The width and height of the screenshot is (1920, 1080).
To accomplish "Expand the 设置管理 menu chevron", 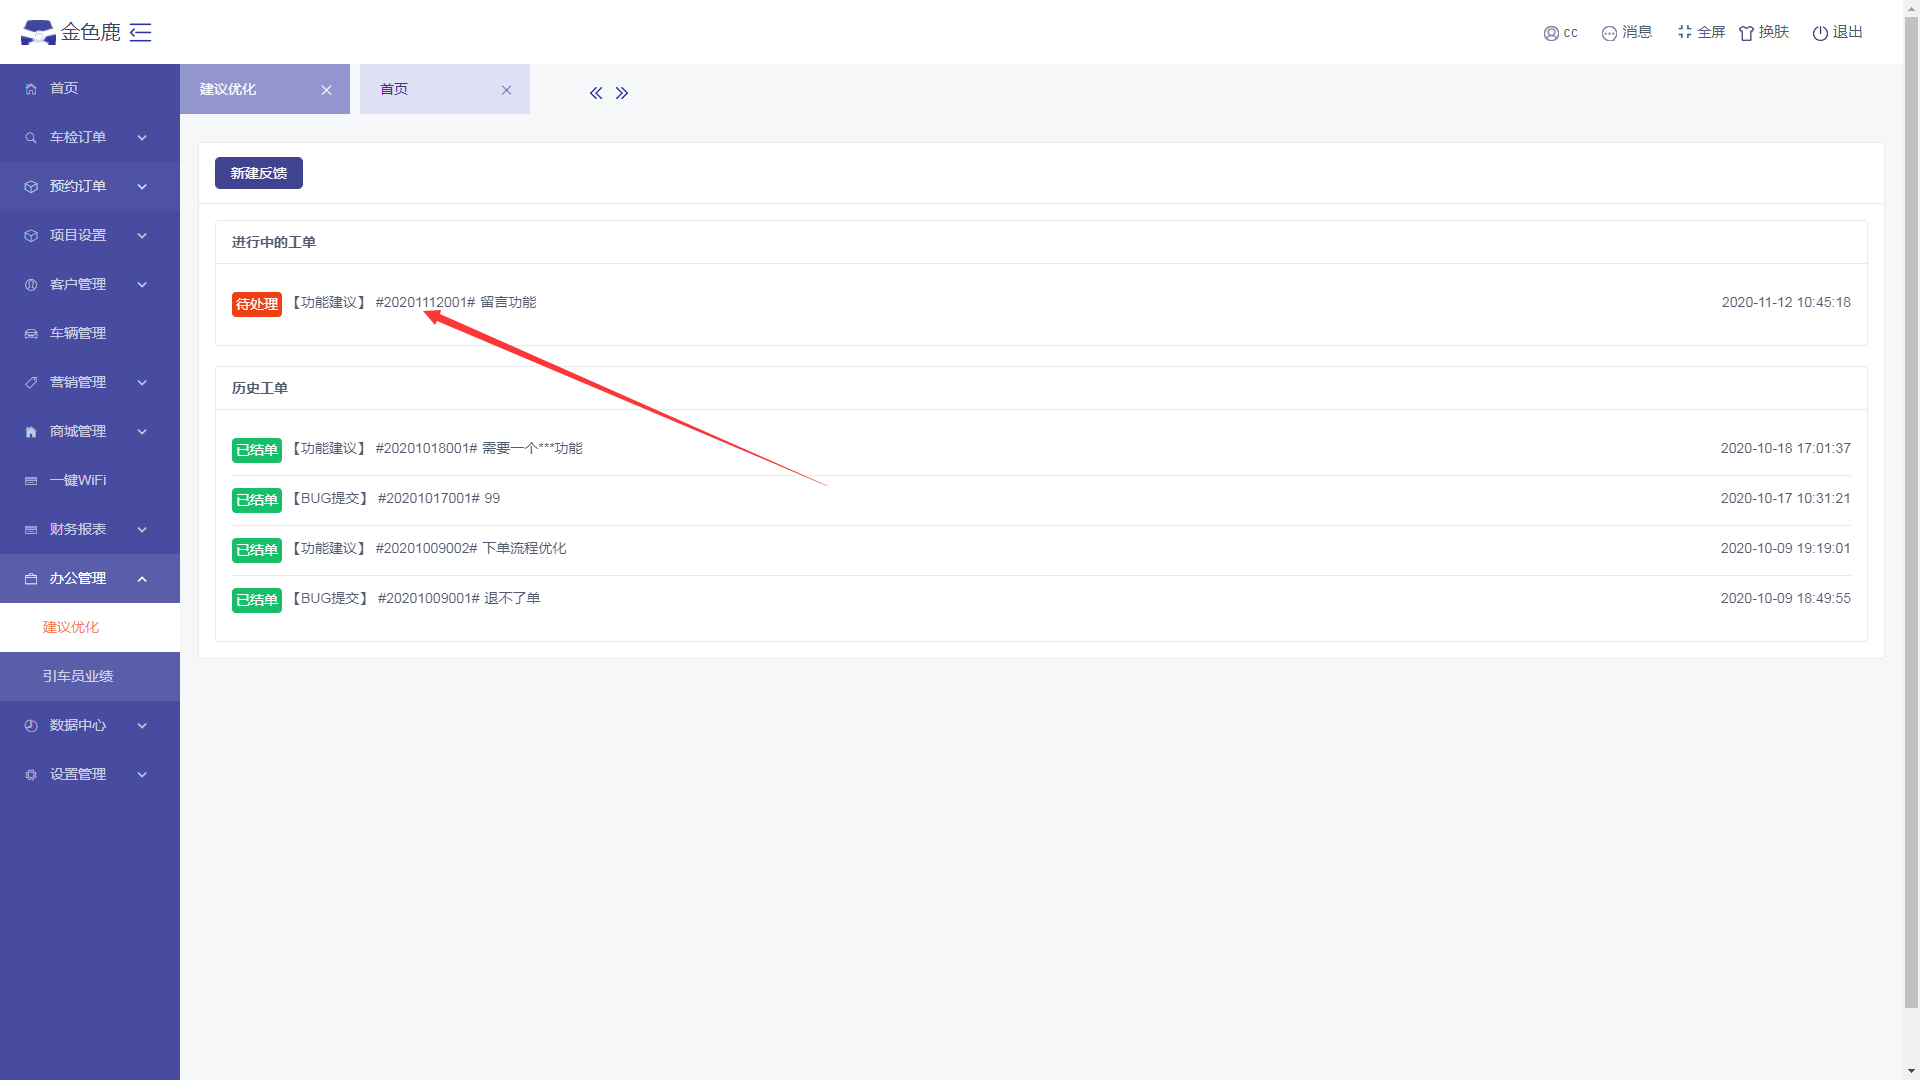I will 142,775.
